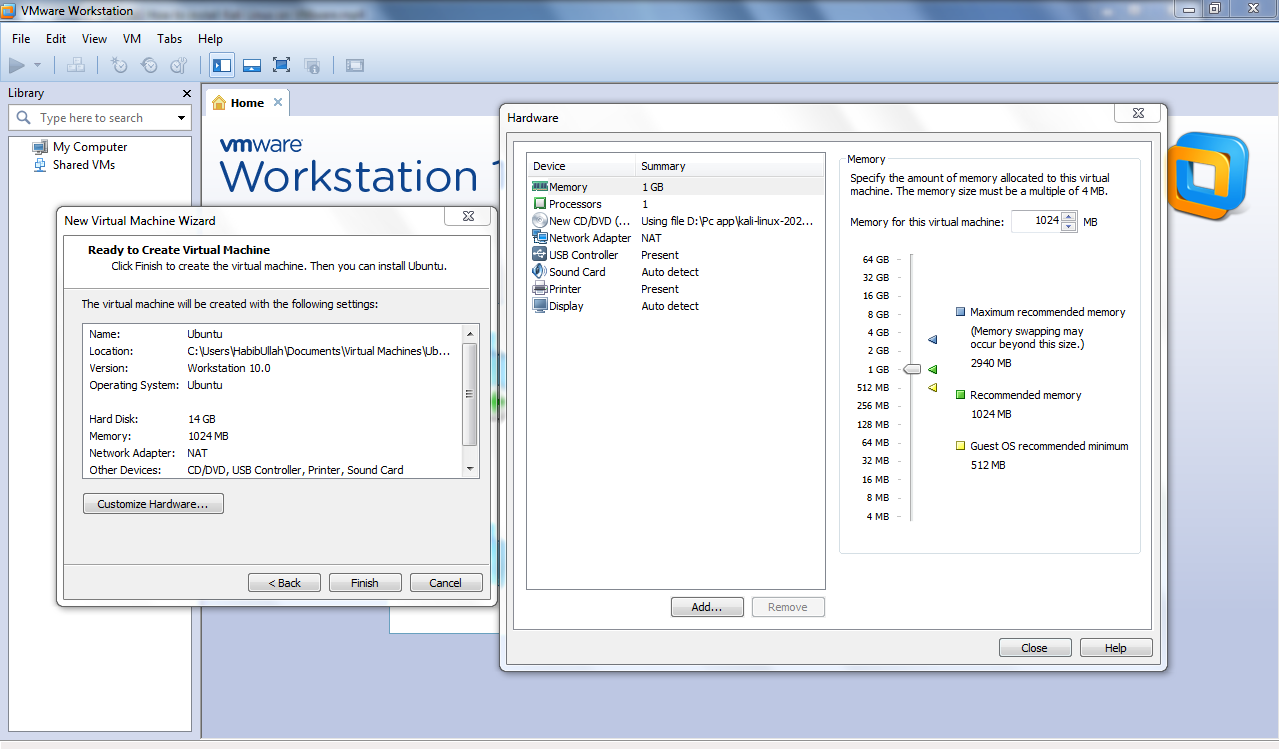
Task: Click the wizard settings list scroll-down arrow
Action: (x=470, y=469)
